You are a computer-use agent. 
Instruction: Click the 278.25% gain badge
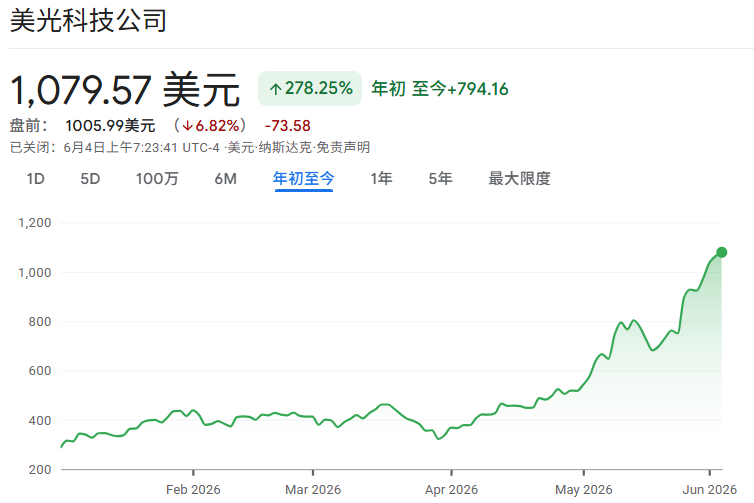click(310, 88)
